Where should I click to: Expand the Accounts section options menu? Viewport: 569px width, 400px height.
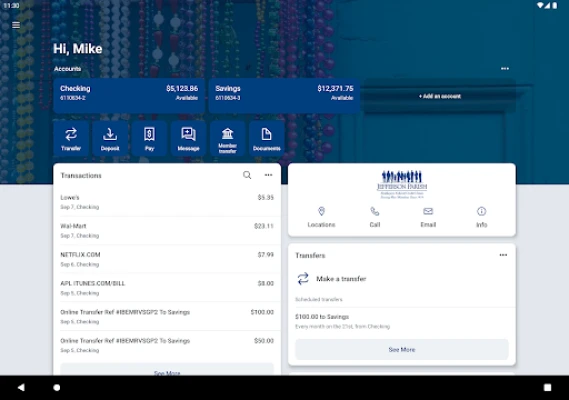(x=505, y=69)
